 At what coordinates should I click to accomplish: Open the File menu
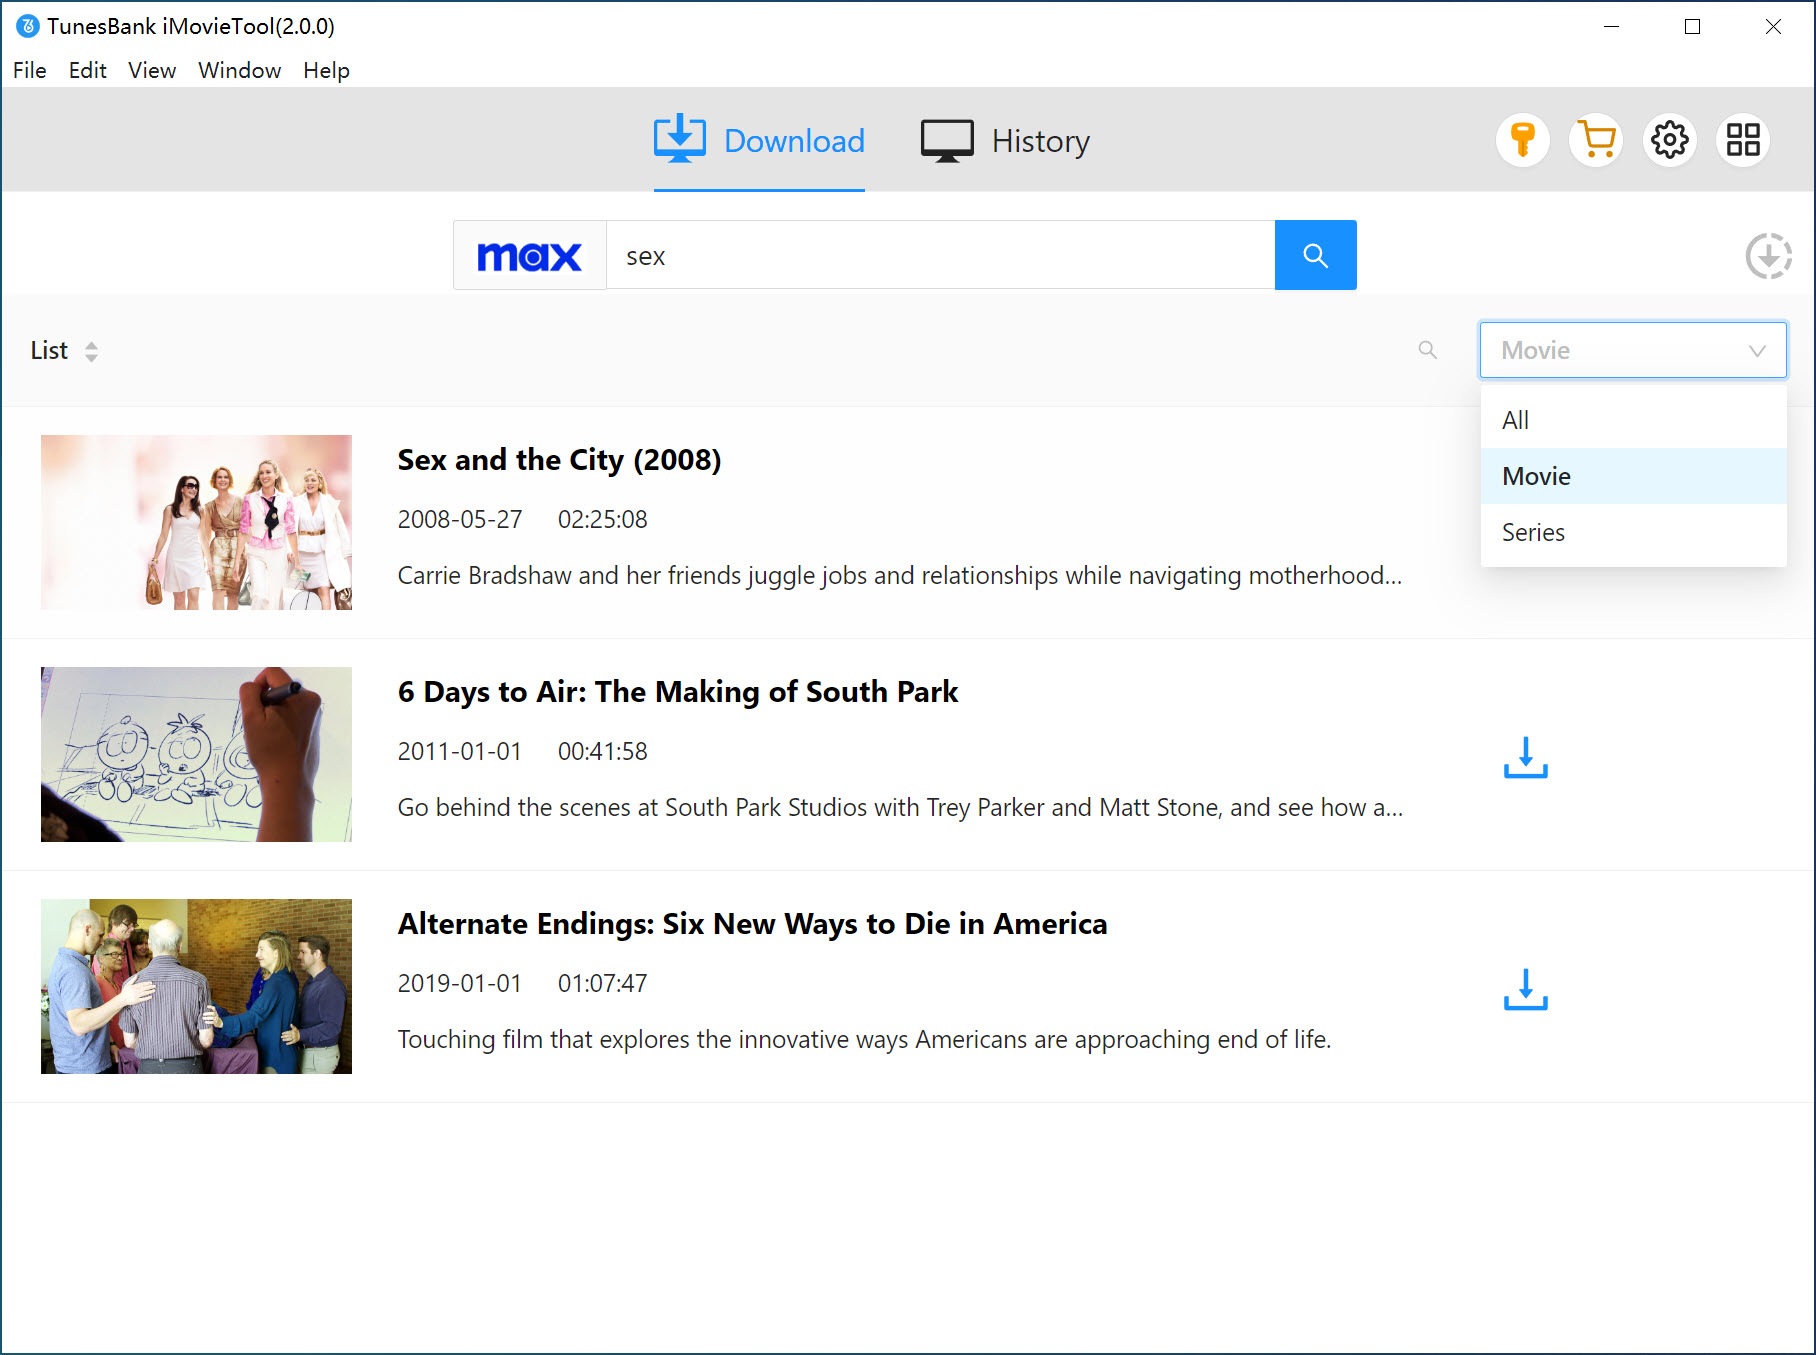click(30, 70)
